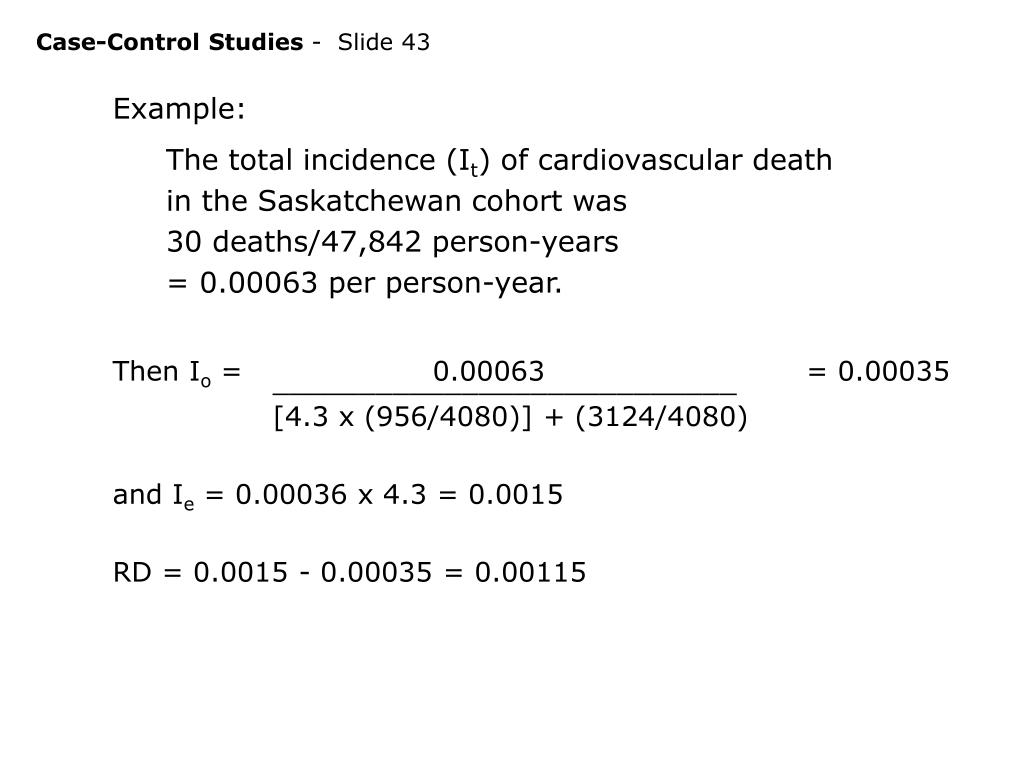Click '[4.3 x (956/4080)]' in denominator
The height and width of the screenshot is (768, 1024).
coord(403,417)
